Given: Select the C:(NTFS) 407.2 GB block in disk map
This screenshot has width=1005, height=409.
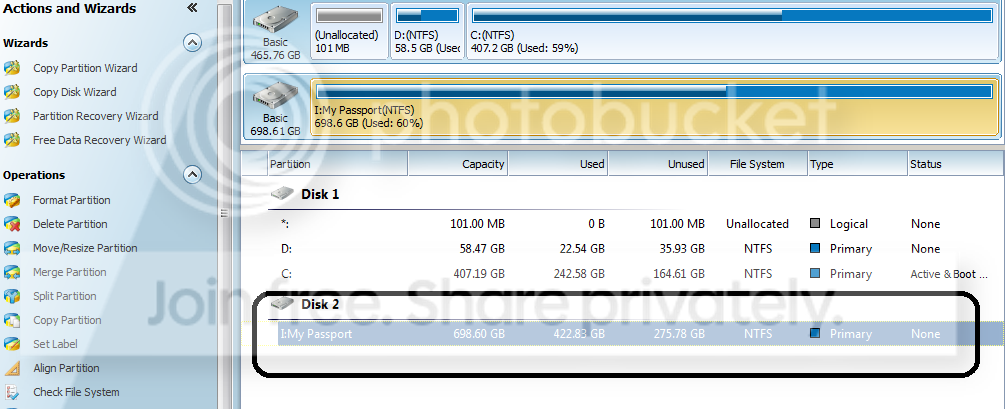Looking at the screenshot, I should pos(733,31).
